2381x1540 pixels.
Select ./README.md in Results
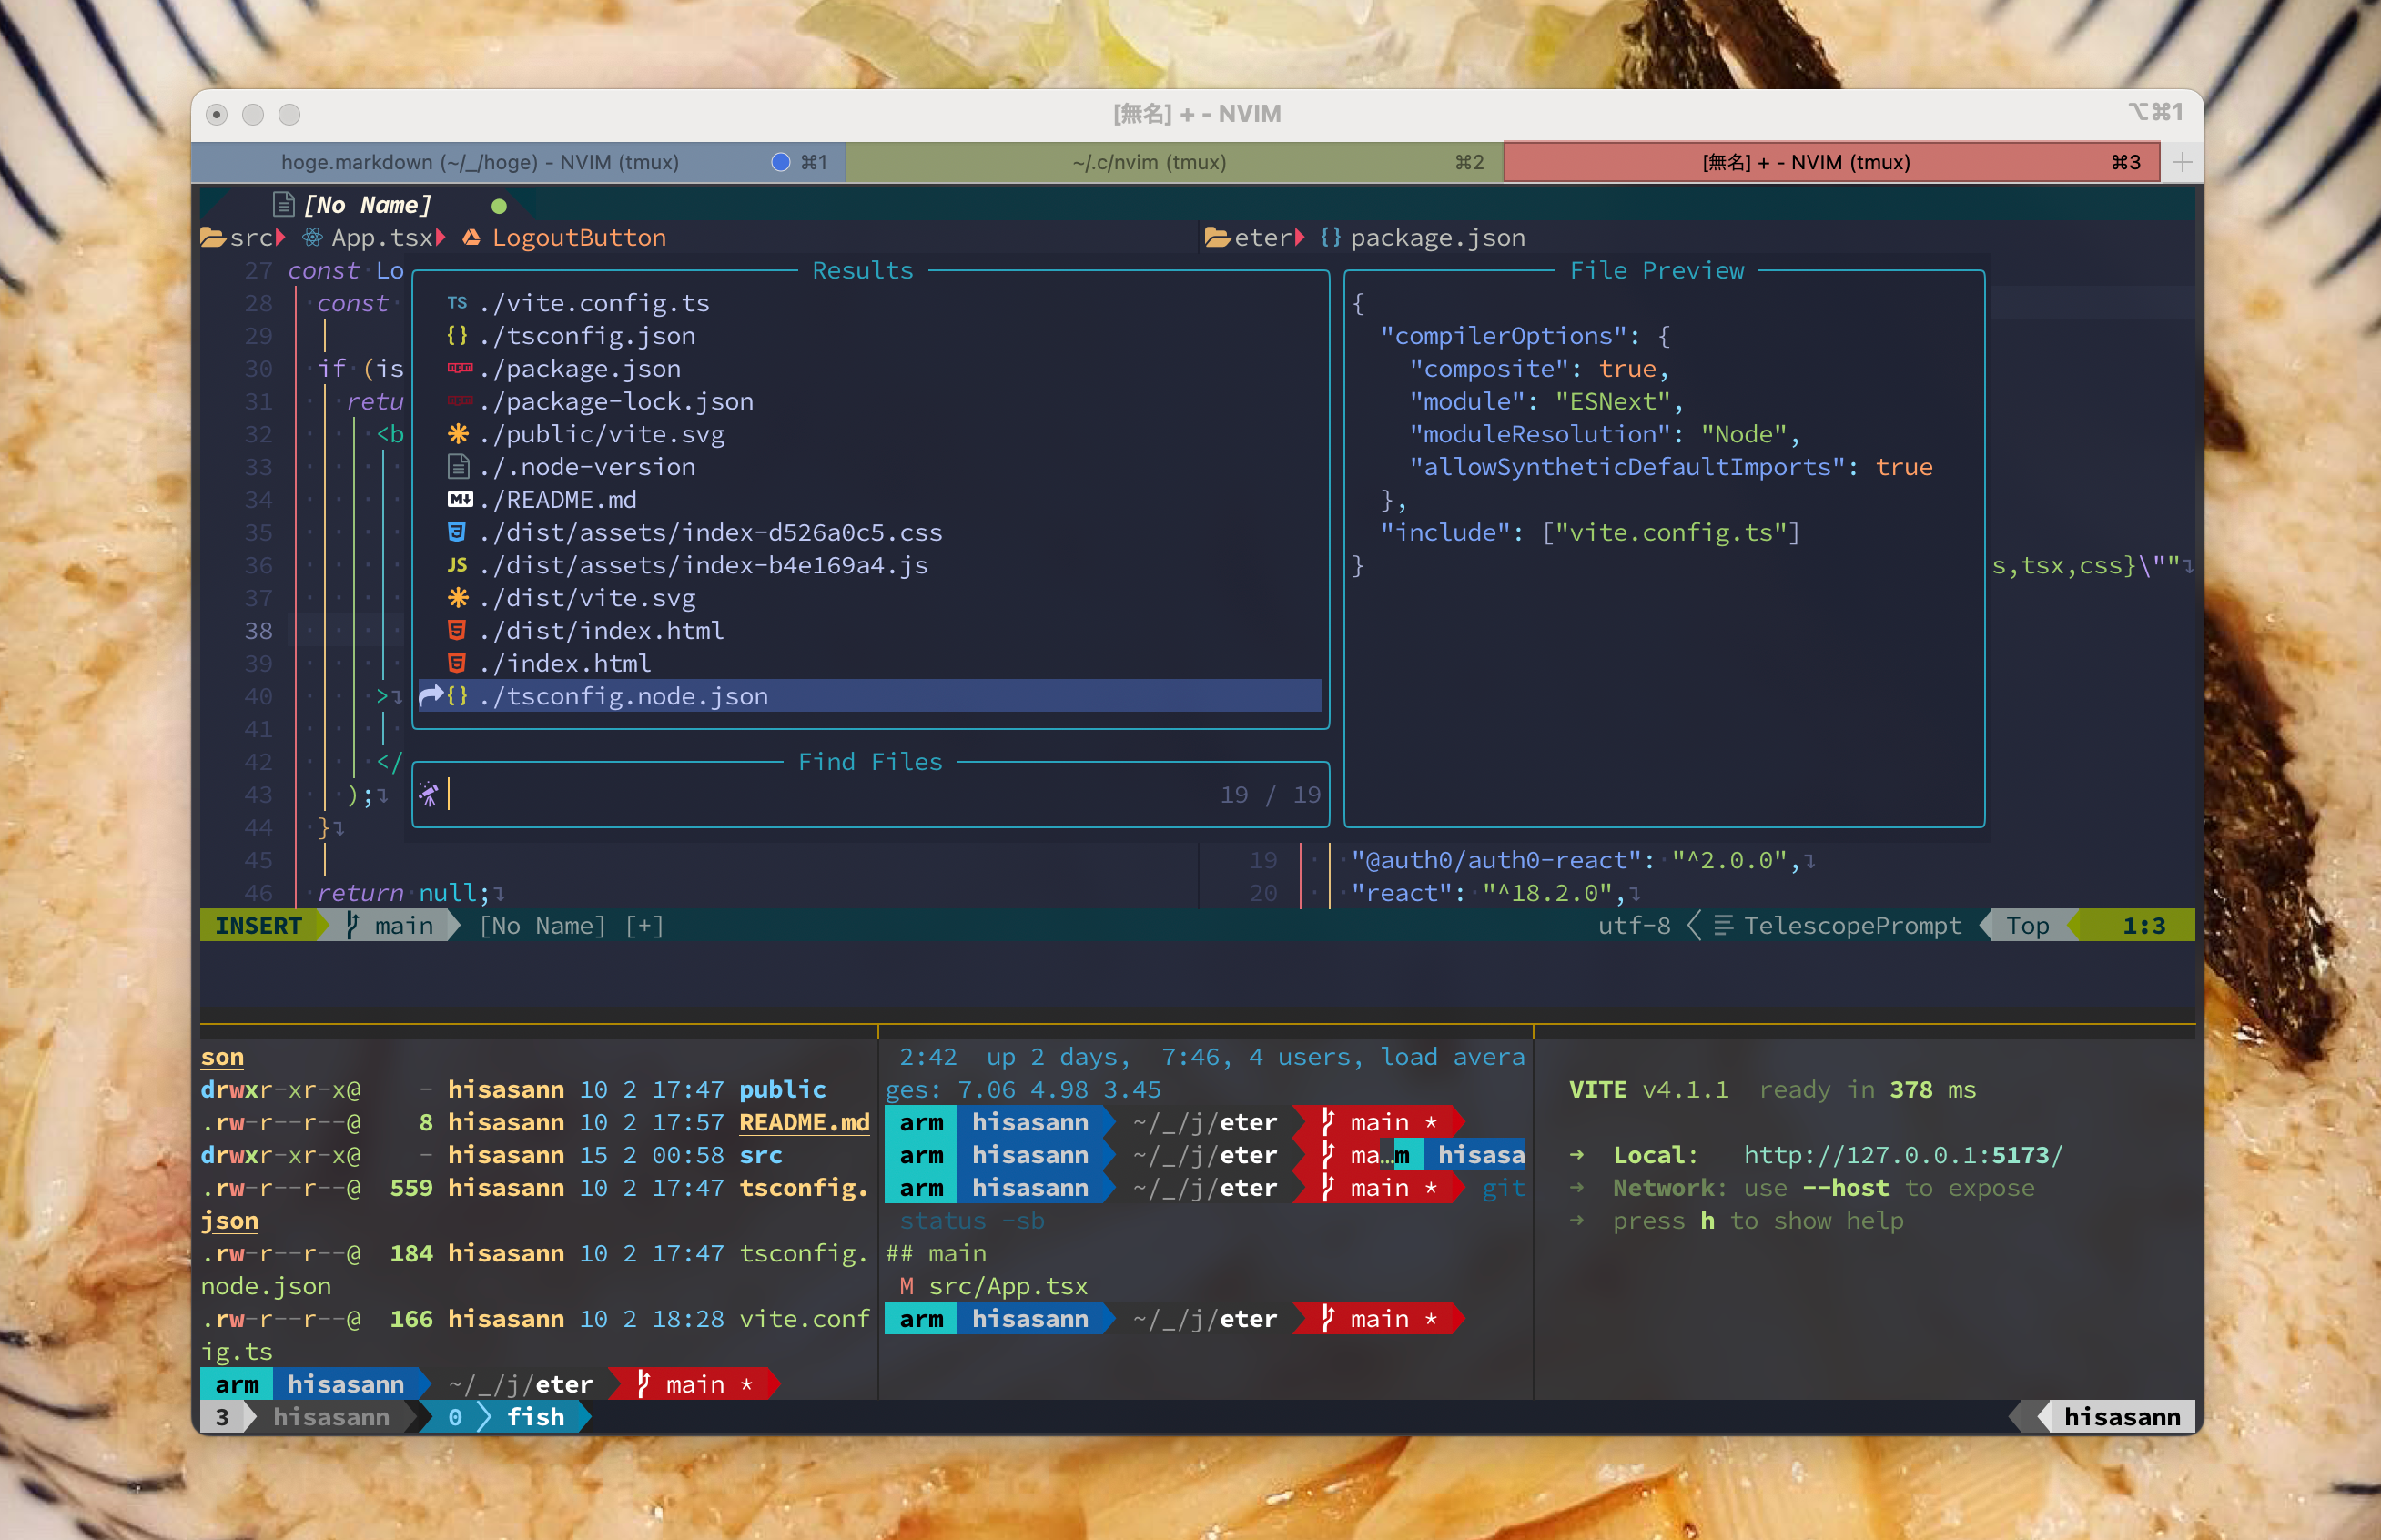click(x=558, y=500)
